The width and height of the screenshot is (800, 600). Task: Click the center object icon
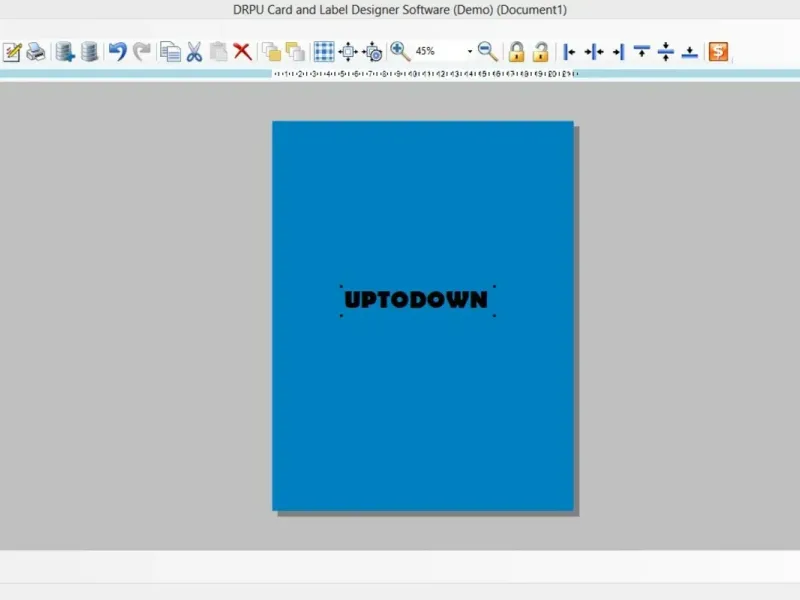tap(348, 52)
